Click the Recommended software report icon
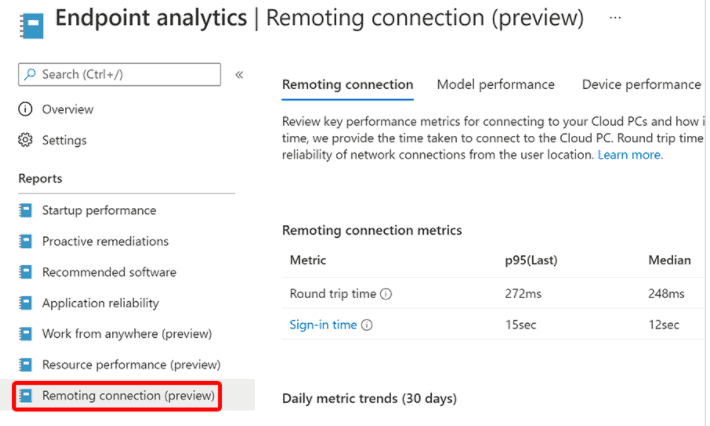The height and width of the screenshot is (426, 710). (x=25, y=272)
